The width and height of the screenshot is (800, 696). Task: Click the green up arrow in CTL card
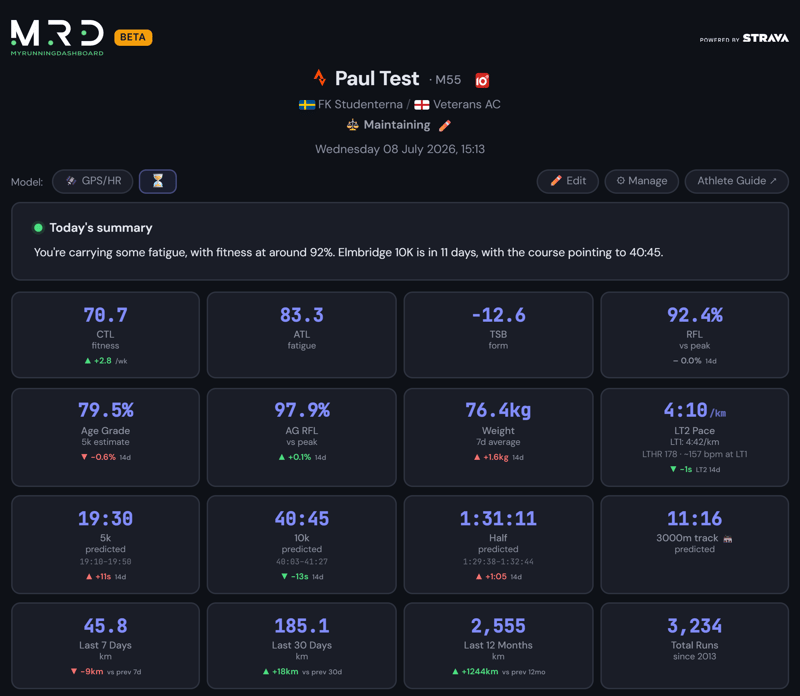coord(88,361)
